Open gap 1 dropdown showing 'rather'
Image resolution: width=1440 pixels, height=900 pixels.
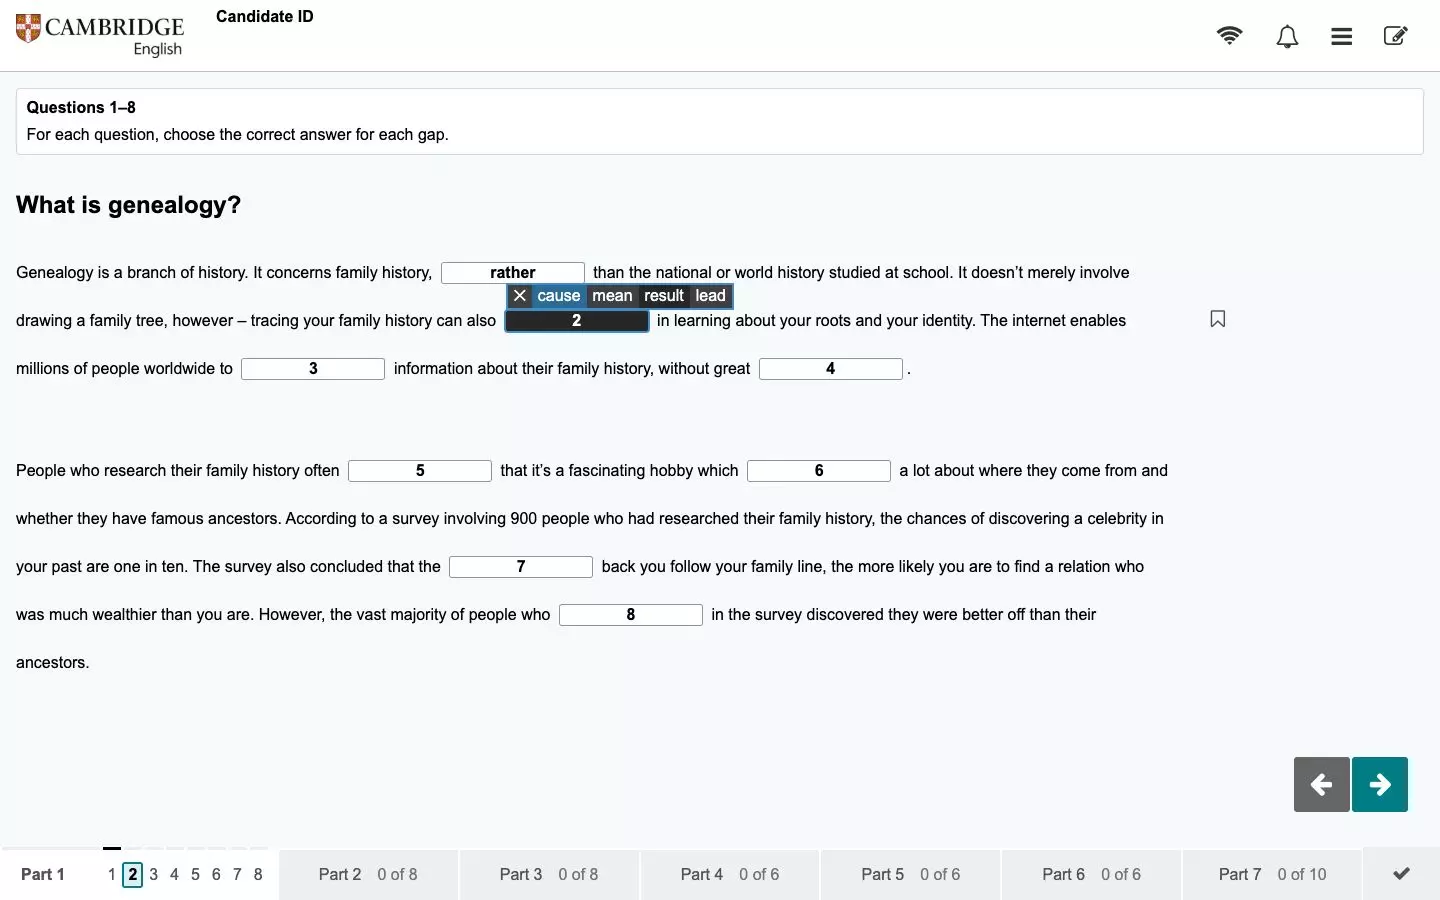(513, 273)
